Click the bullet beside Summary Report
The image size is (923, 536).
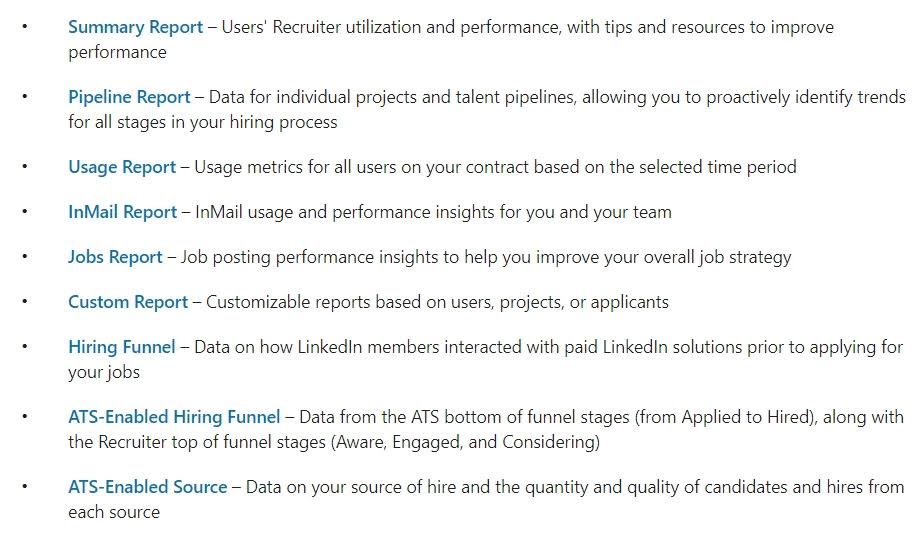26,27
